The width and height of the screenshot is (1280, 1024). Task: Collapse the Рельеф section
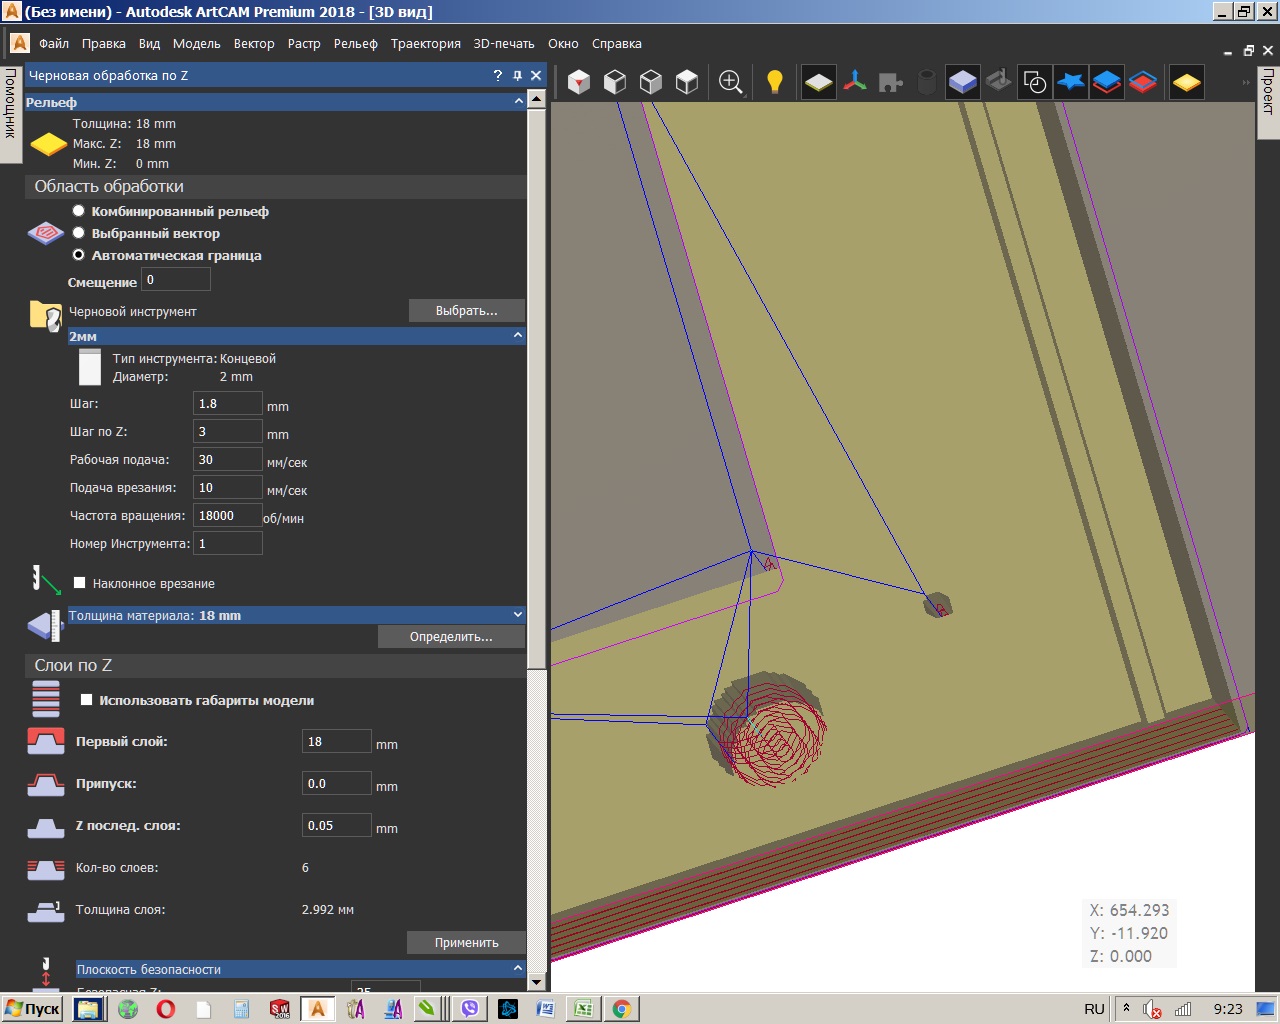[518, 101]
